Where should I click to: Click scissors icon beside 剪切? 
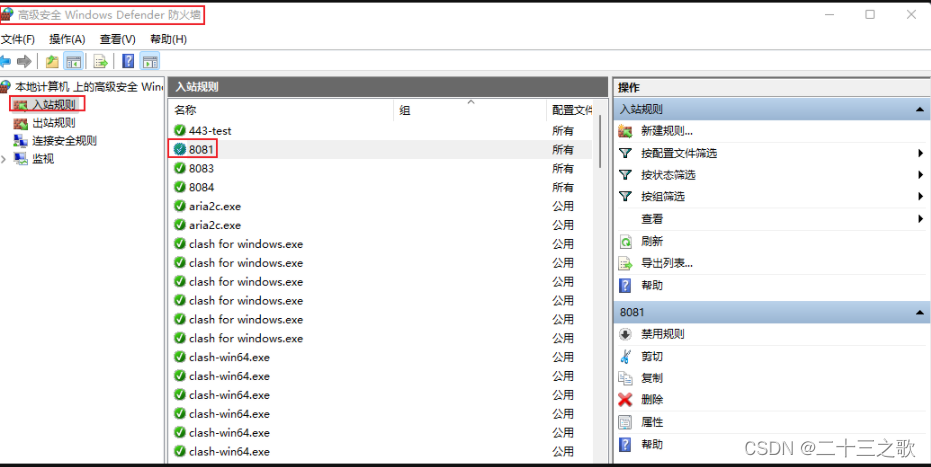(625, 356)
